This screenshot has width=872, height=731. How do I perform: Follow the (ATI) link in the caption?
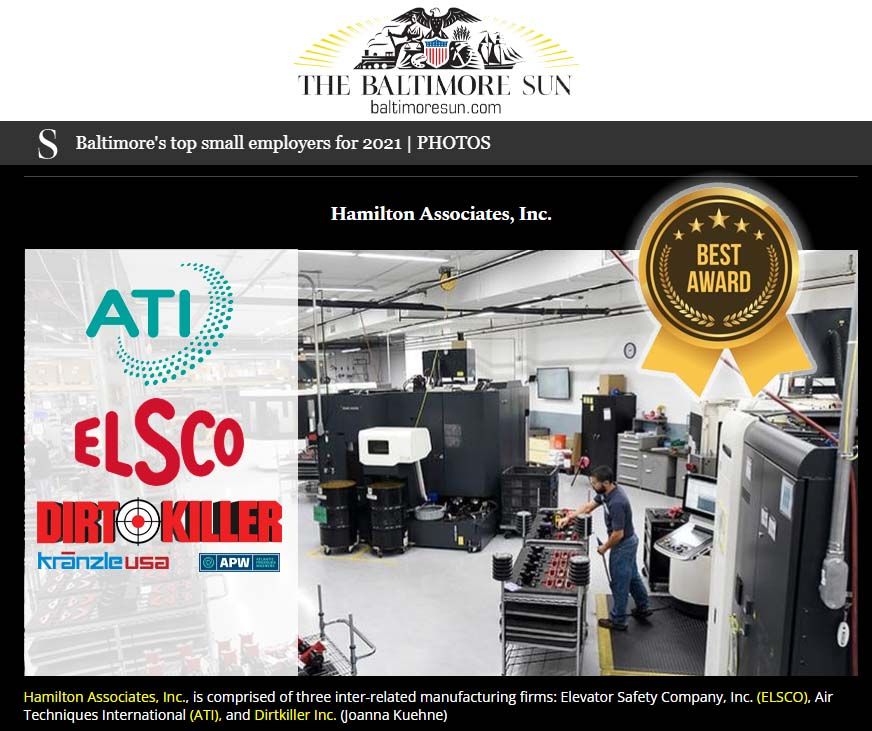coord(206,715)
